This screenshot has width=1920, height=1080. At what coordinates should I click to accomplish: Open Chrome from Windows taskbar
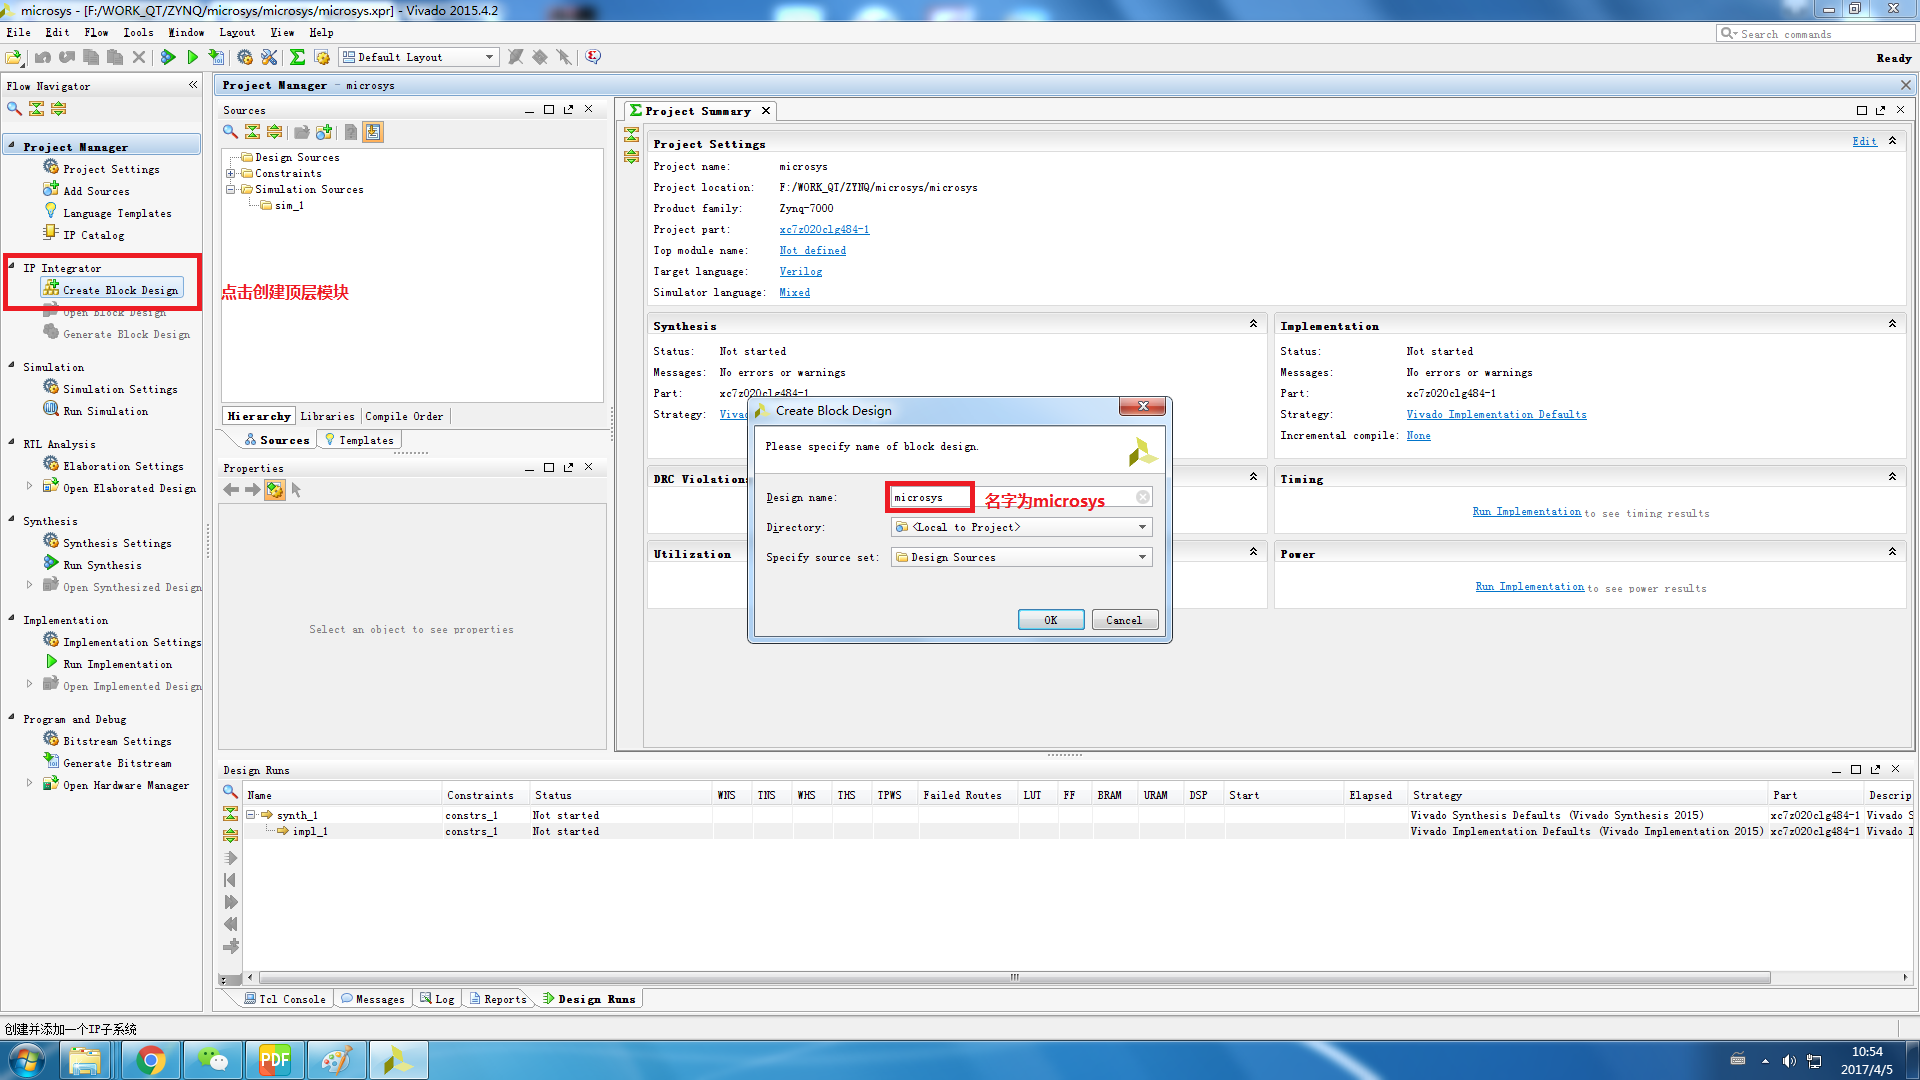151,1060
